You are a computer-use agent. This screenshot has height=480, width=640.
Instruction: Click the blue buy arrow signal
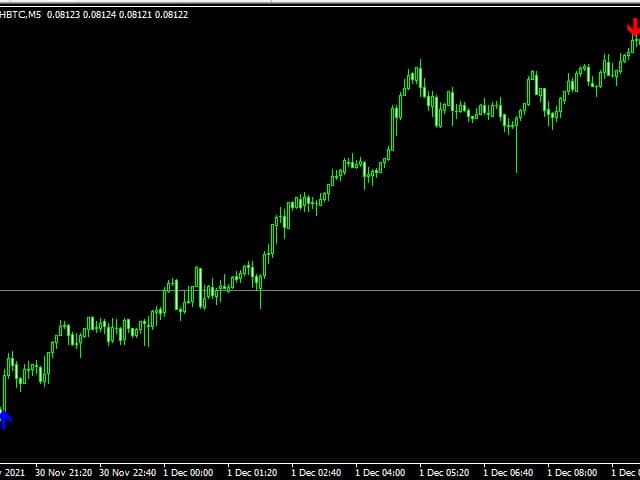tap(5, 420)
